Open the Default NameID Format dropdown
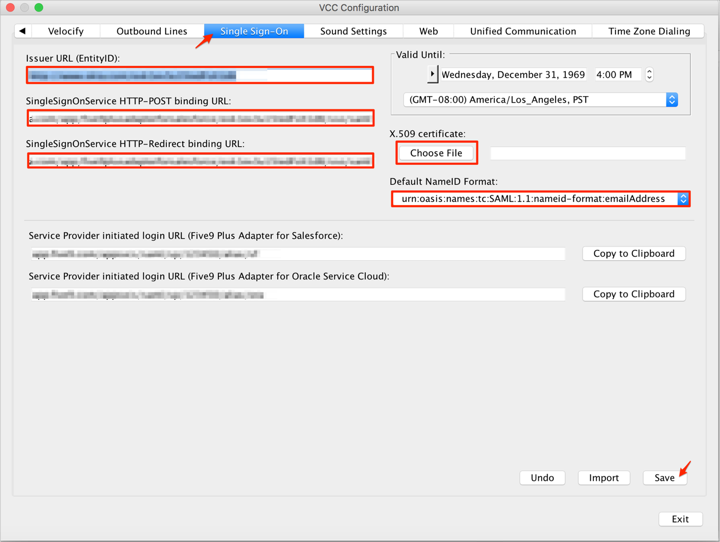720x542 pixels. pos(683,199)
